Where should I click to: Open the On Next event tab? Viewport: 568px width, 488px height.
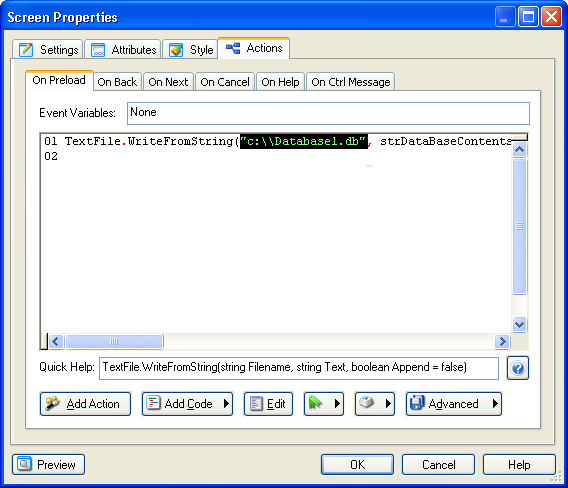(x=168, y=82)
